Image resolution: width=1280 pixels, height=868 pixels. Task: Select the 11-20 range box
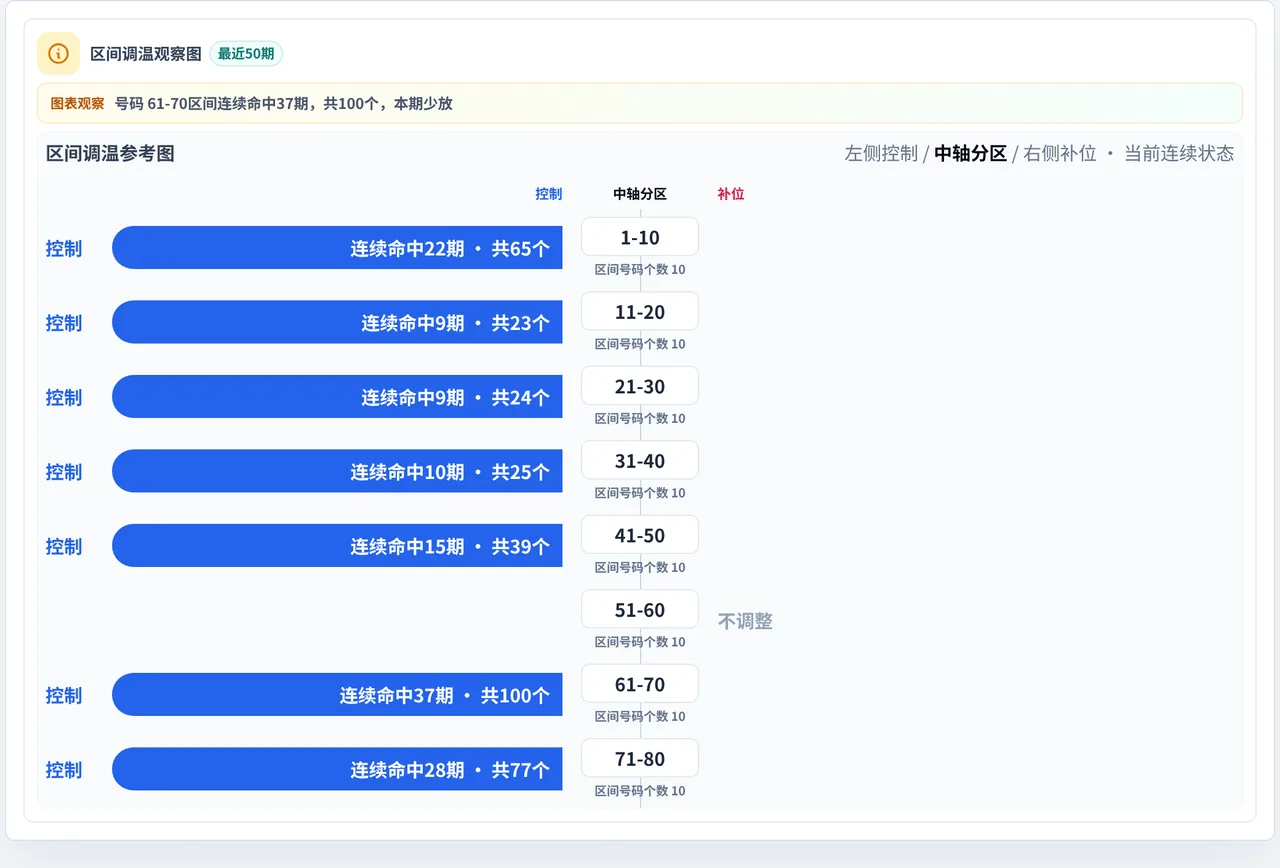click(640, 311)
